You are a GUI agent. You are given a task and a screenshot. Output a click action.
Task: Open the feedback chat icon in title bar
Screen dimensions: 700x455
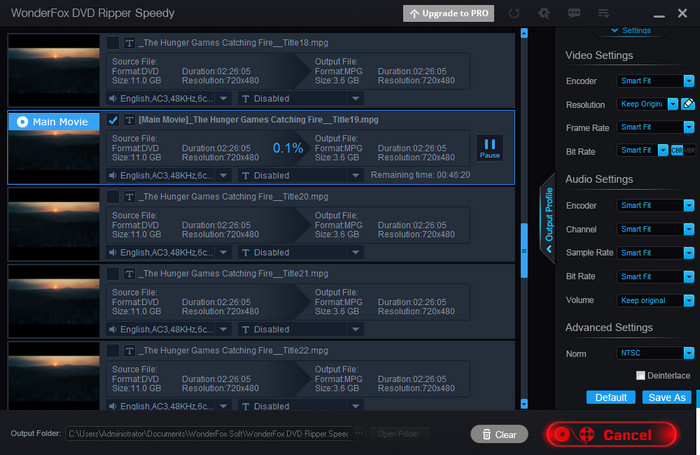point(574,13)
